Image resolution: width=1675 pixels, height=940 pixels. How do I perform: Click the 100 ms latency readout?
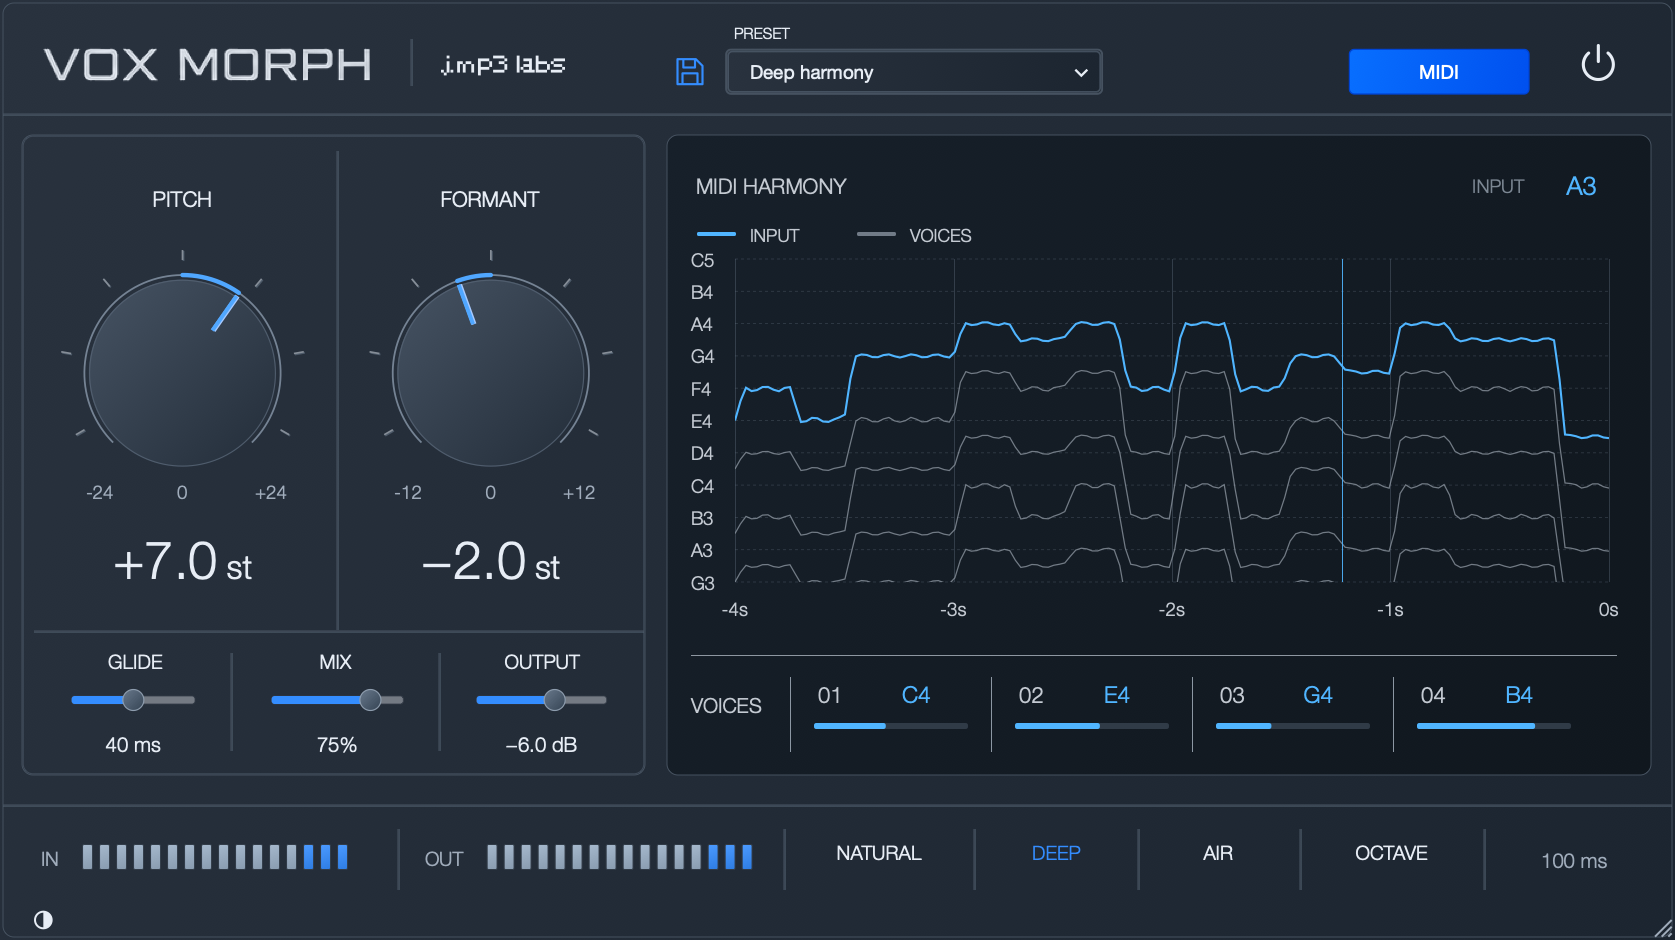(x=1574, y=861)
